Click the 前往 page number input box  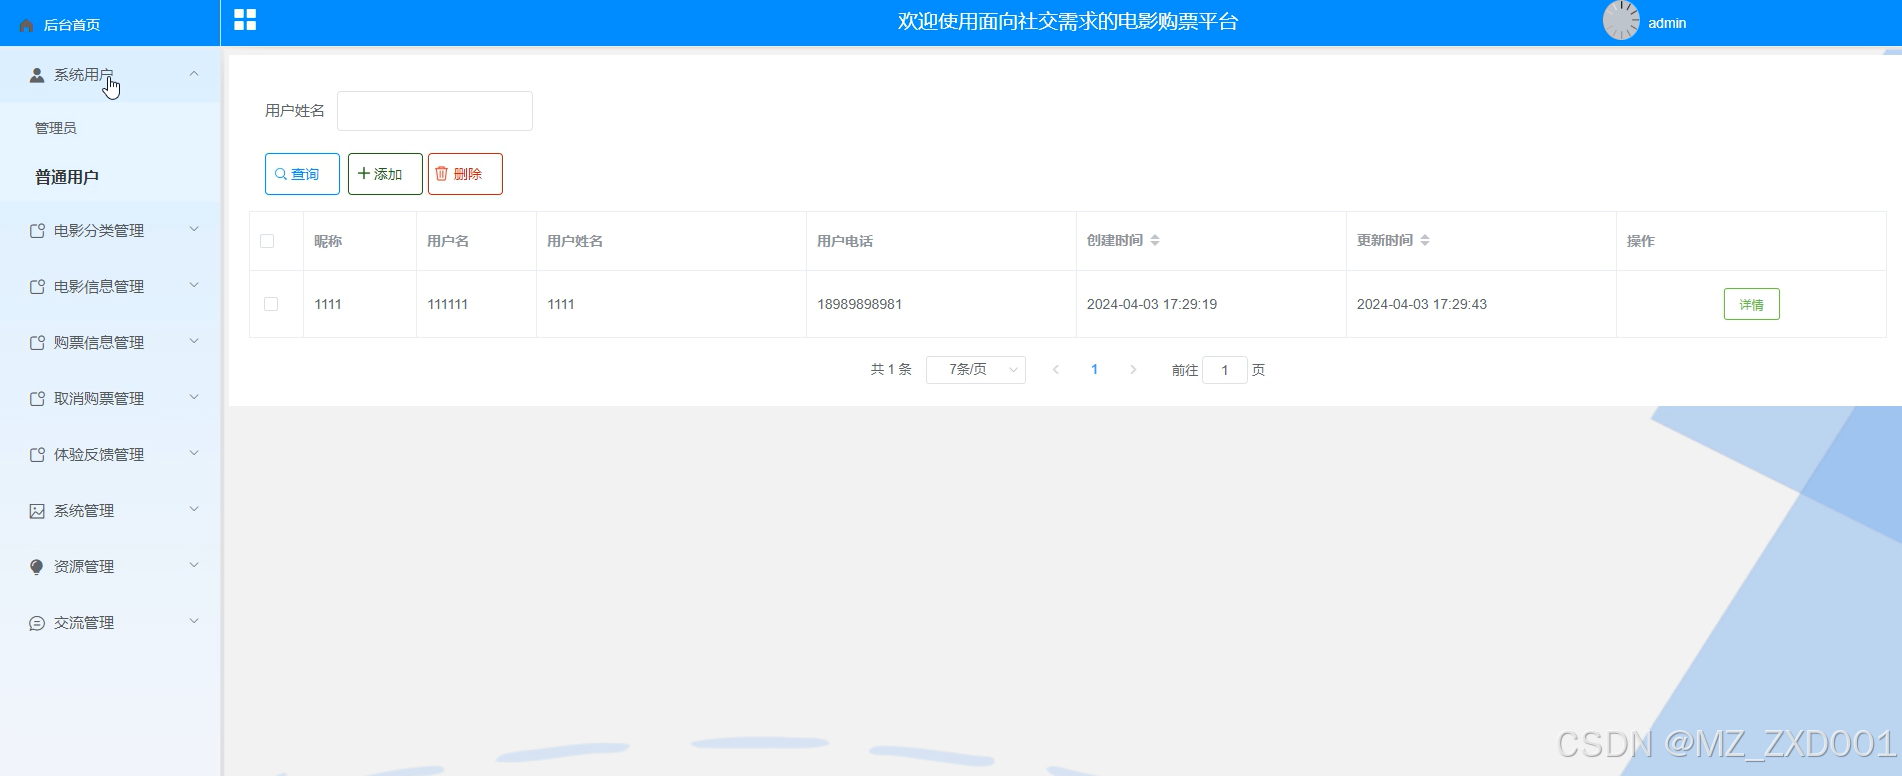click(1225, 370)
